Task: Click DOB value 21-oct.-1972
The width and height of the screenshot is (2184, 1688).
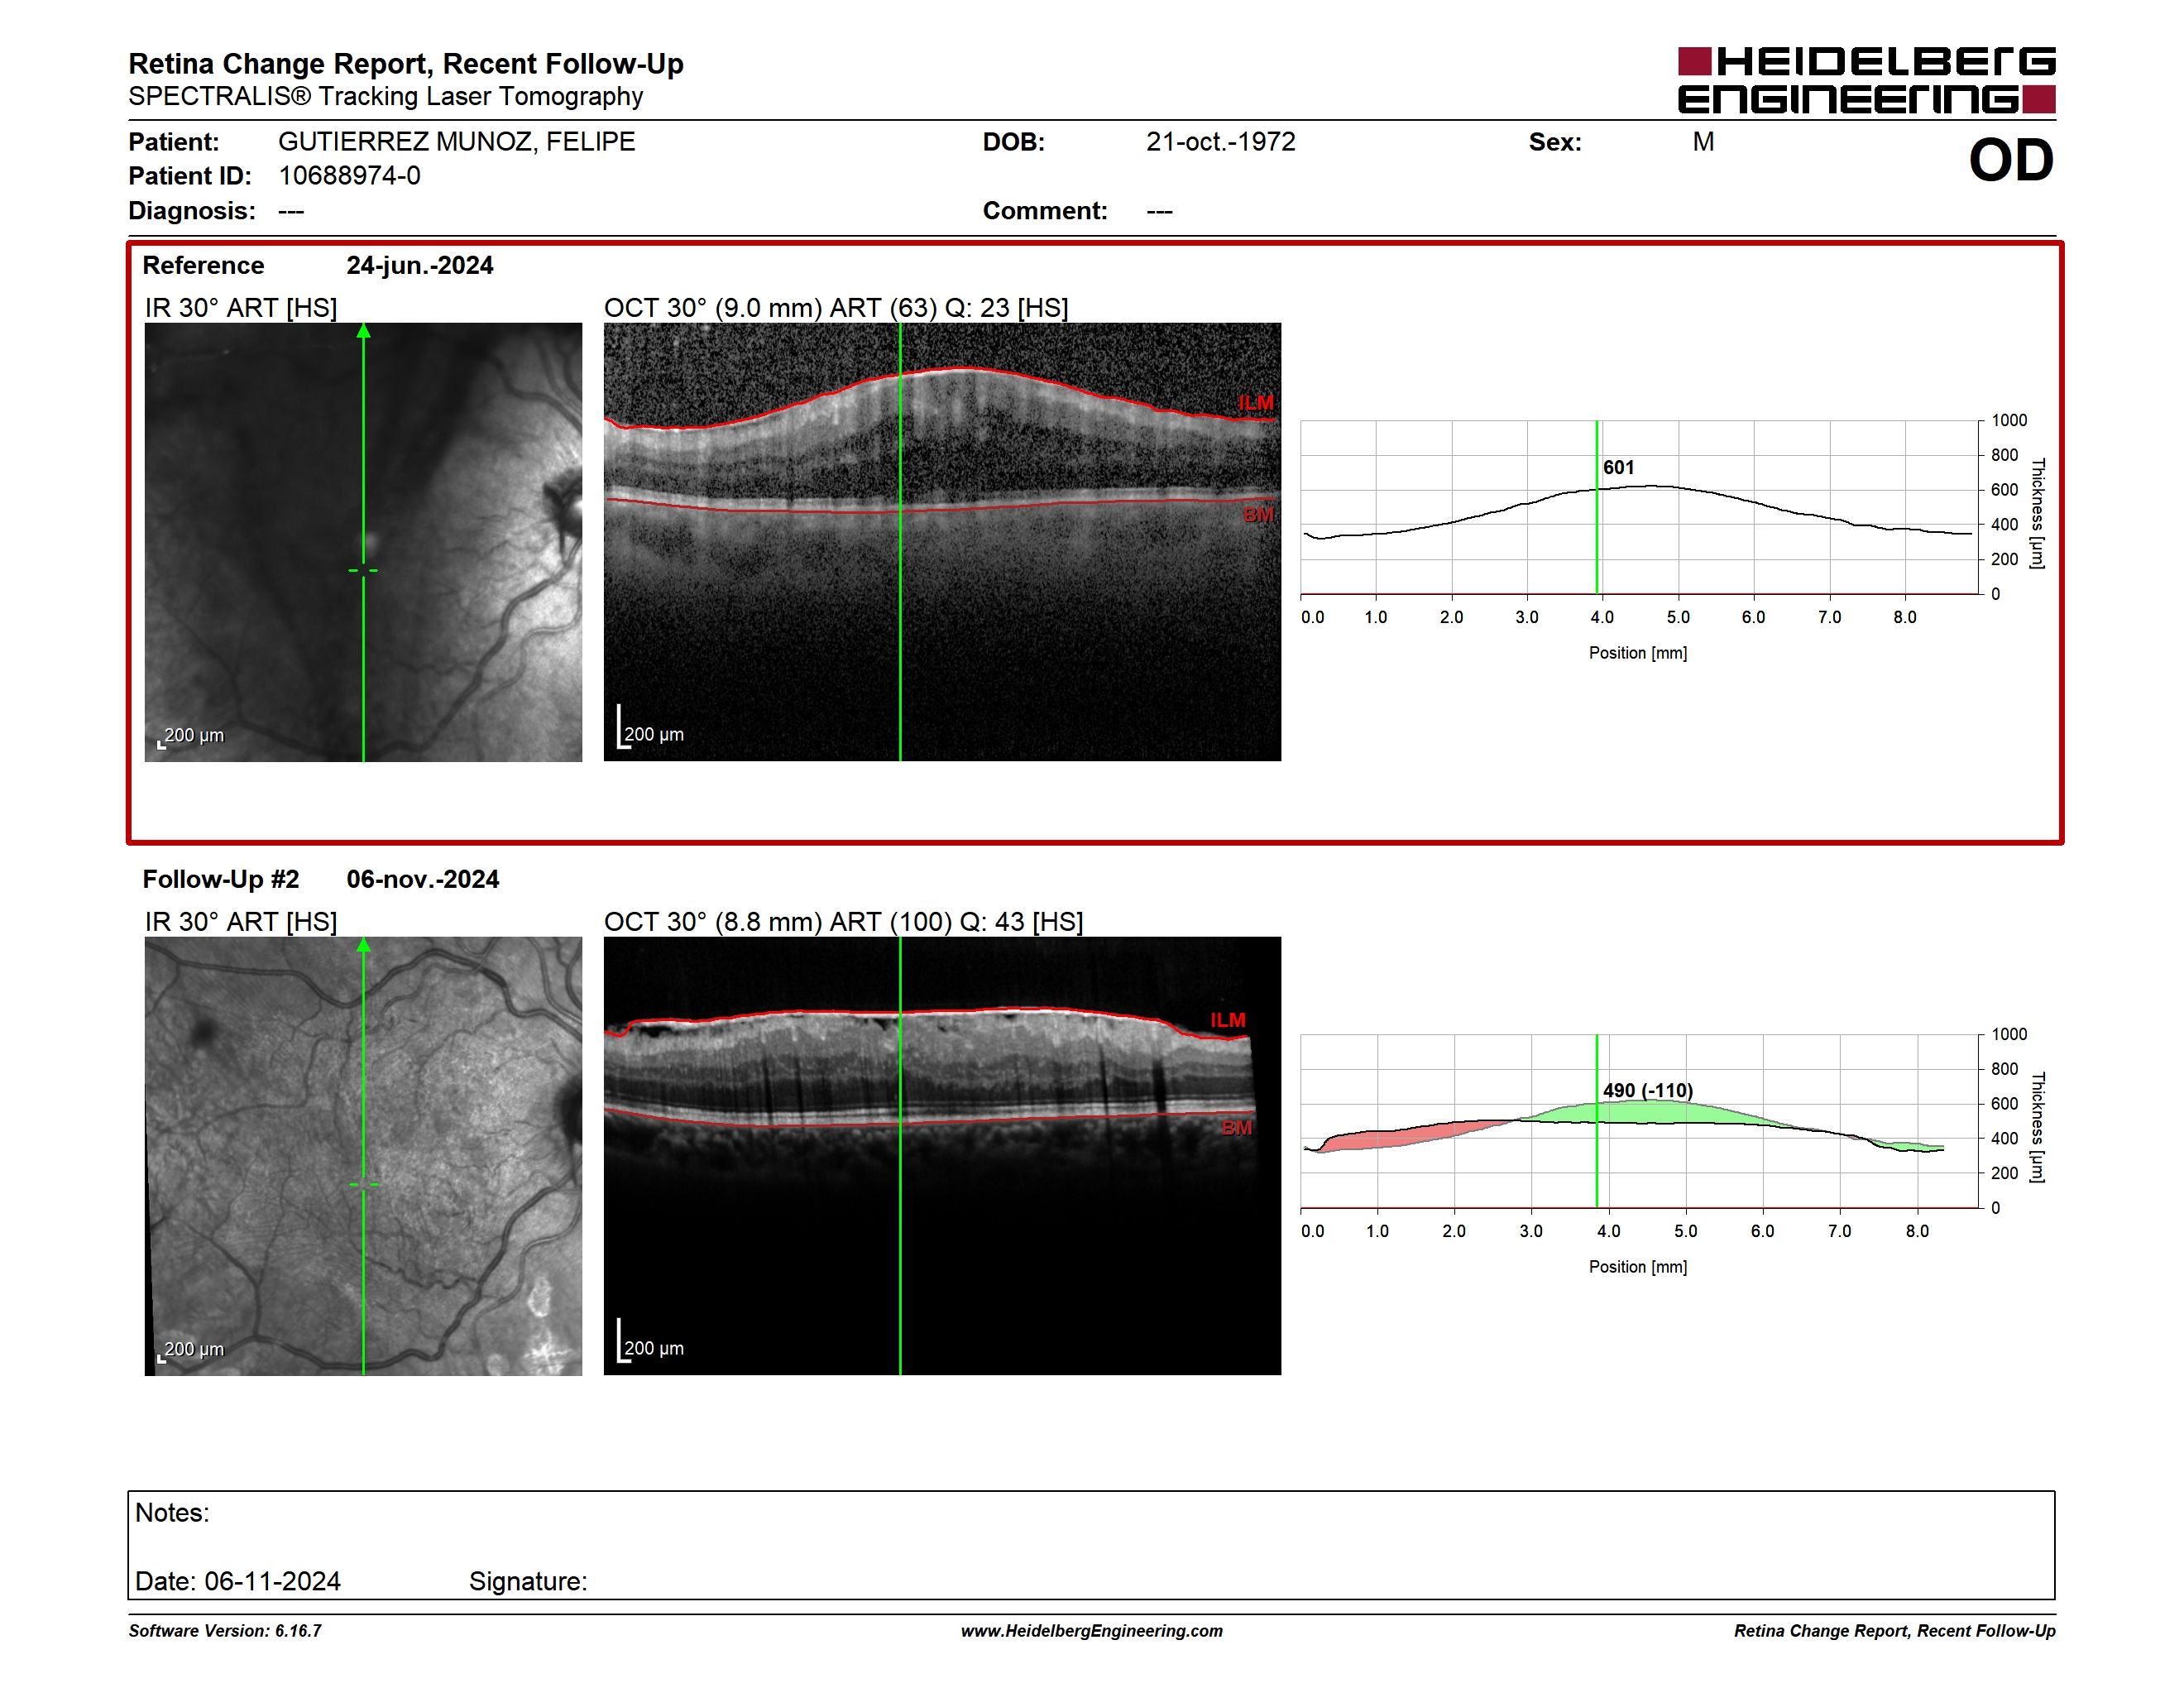Action: point(1220,142)
